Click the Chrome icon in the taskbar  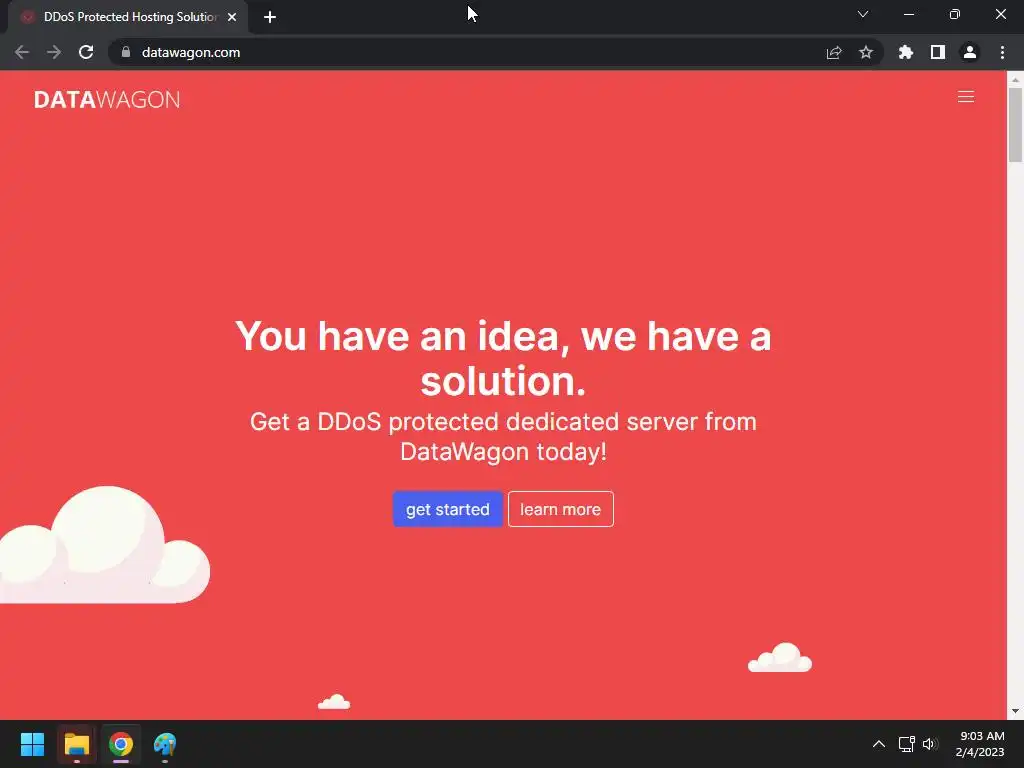pyautogui.click(x=121, y=744)
